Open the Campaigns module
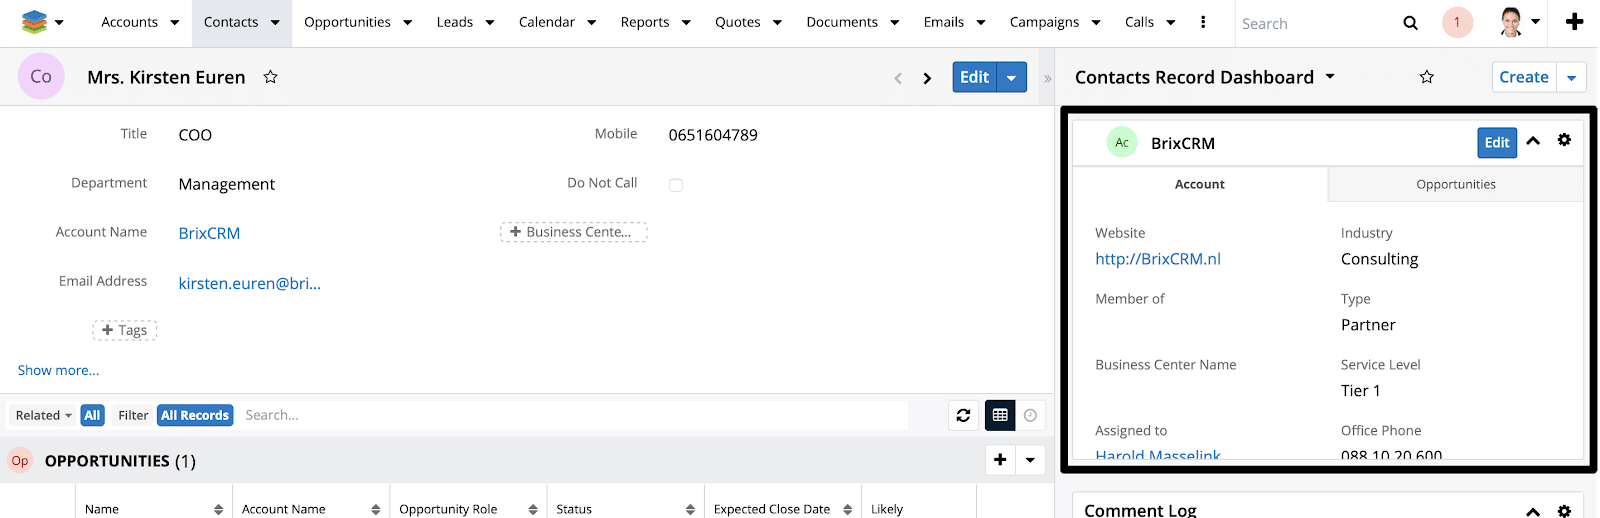 point(1044,22)
